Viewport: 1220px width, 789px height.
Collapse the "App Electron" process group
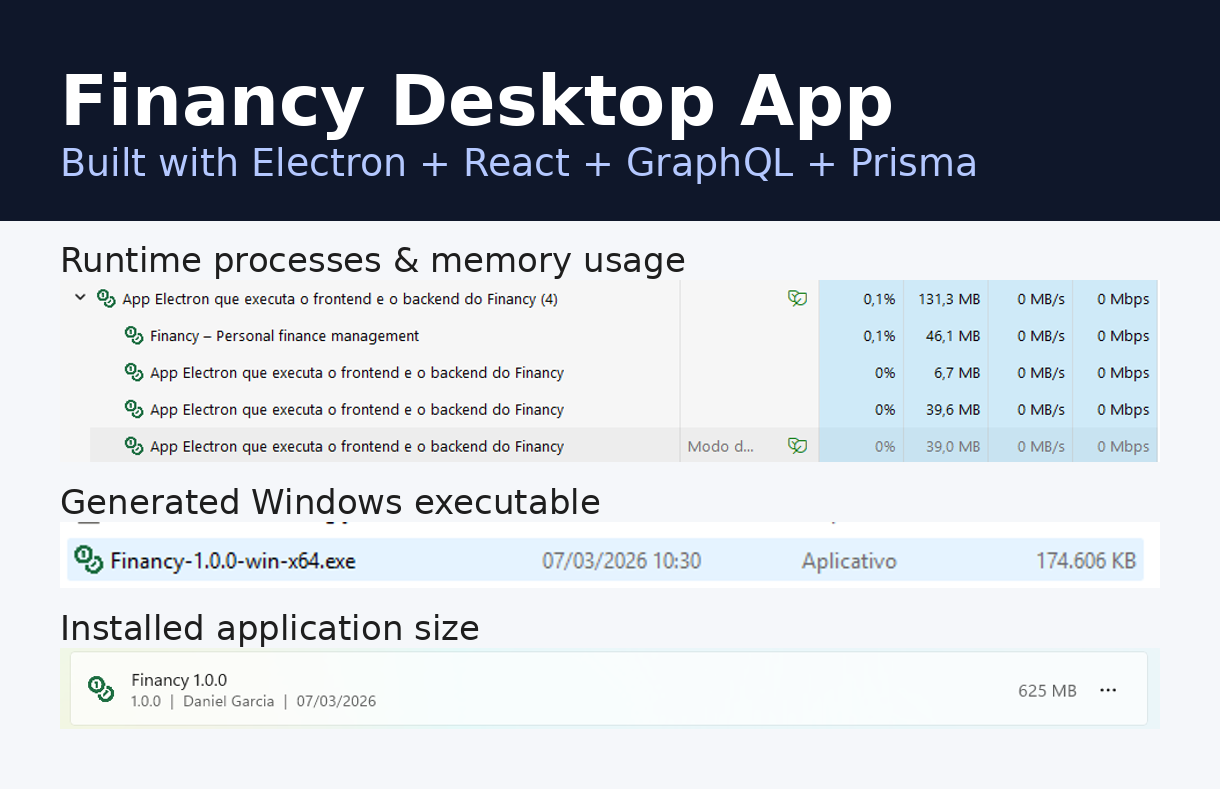click(81, 298)
